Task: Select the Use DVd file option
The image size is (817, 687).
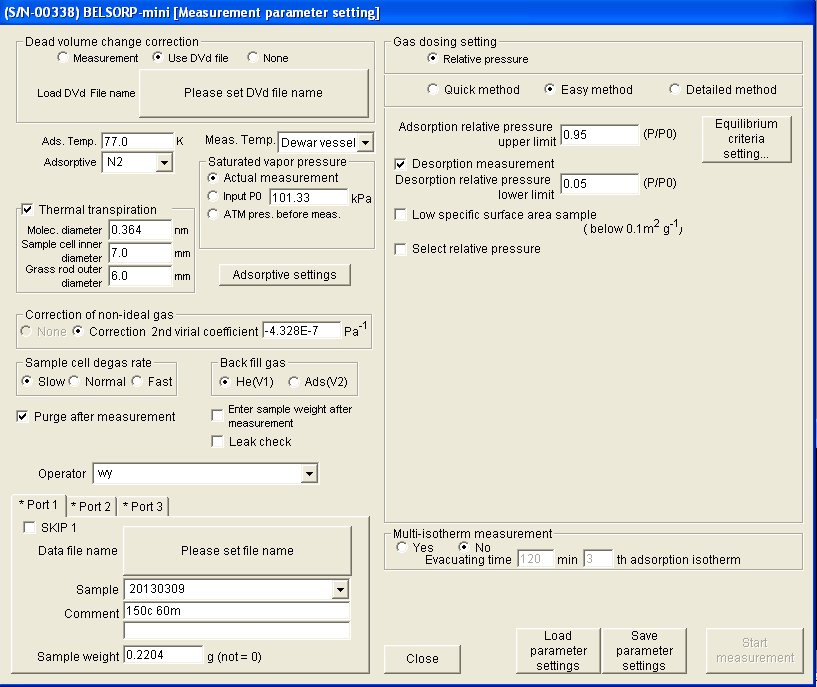Action: point(157,57)
